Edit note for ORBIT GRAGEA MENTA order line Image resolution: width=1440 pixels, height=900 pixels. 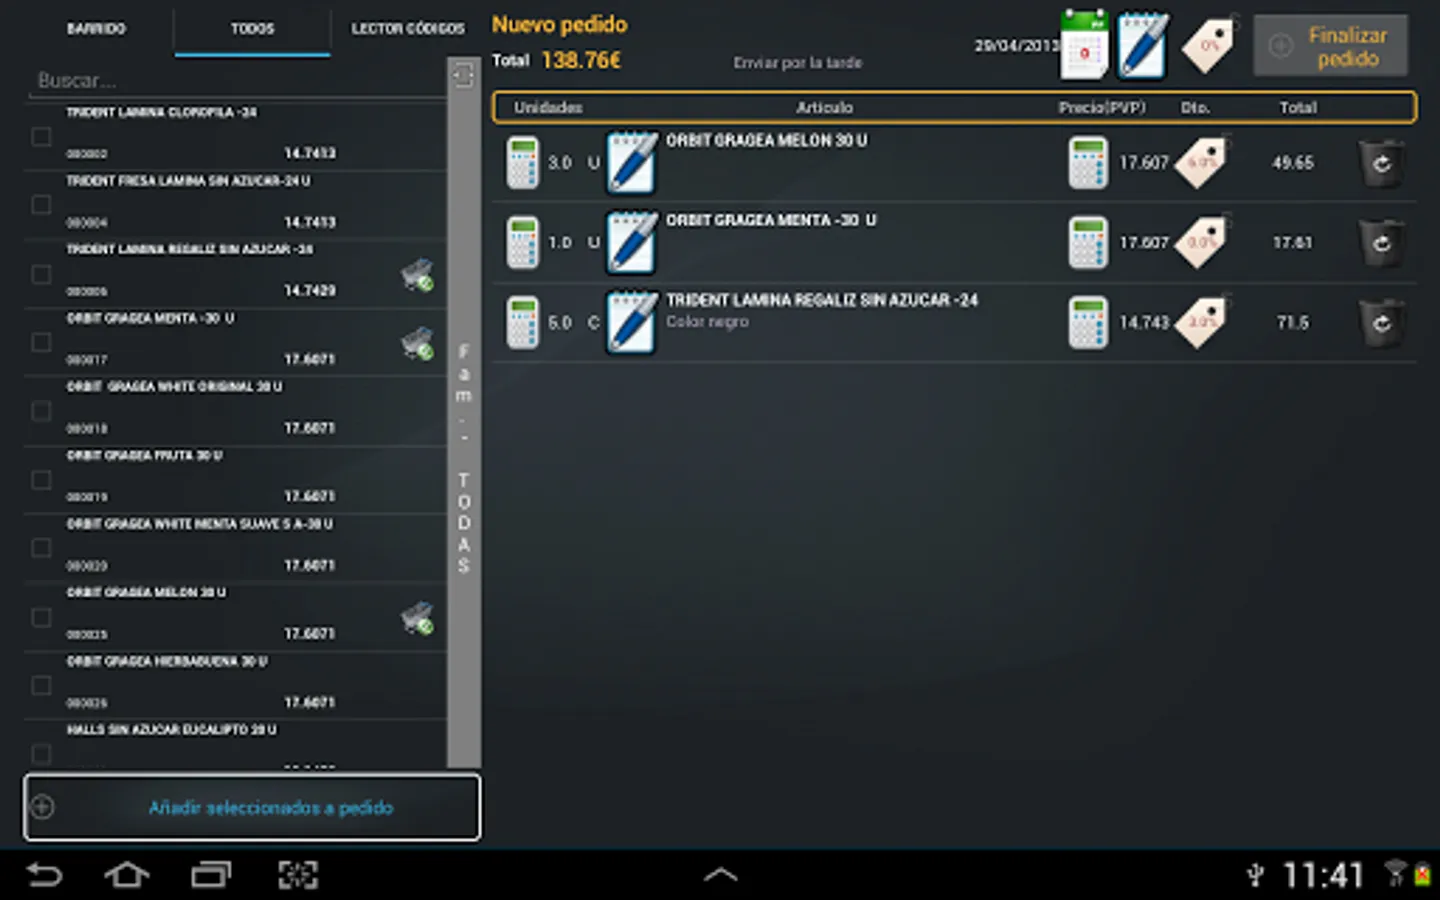pos(632,243)
